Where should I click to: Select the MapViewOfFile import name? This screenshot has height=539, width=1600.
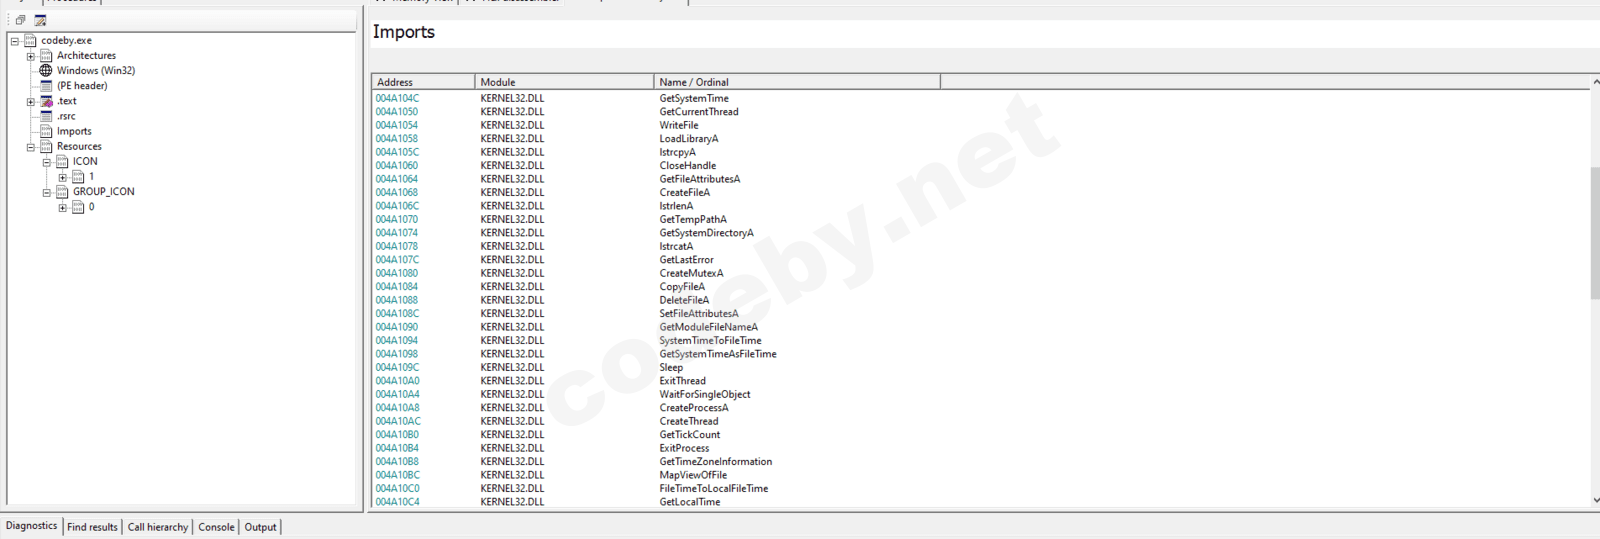(693, 475)
